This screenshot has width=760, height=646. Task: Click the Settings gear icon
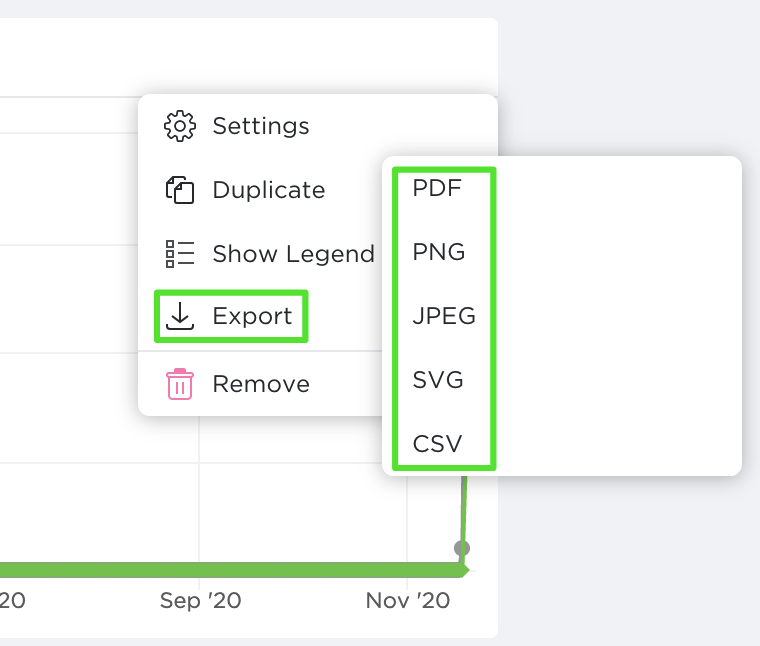(x=180, y=127)
